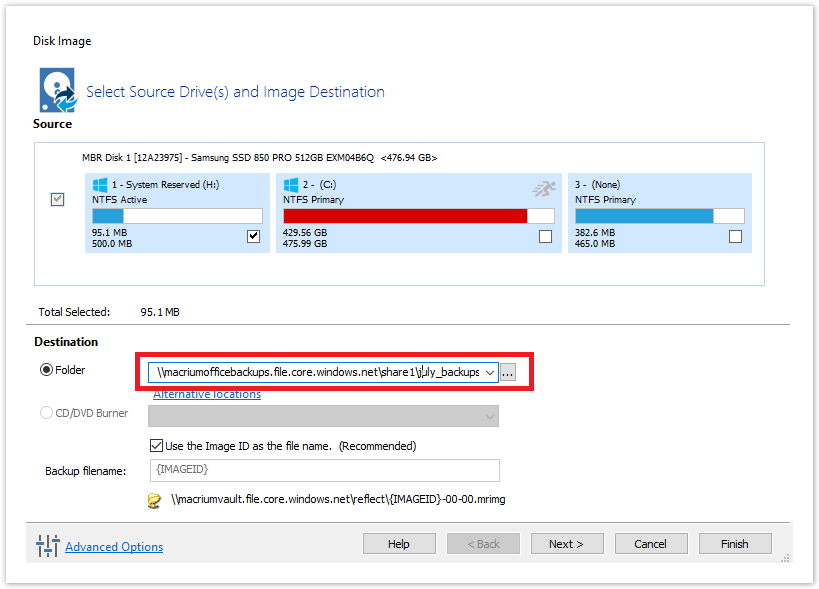Click the resize grip in dialog corner
Image resolution: width=819 pixels, height=589 pixels.
(x=785, y=558)
